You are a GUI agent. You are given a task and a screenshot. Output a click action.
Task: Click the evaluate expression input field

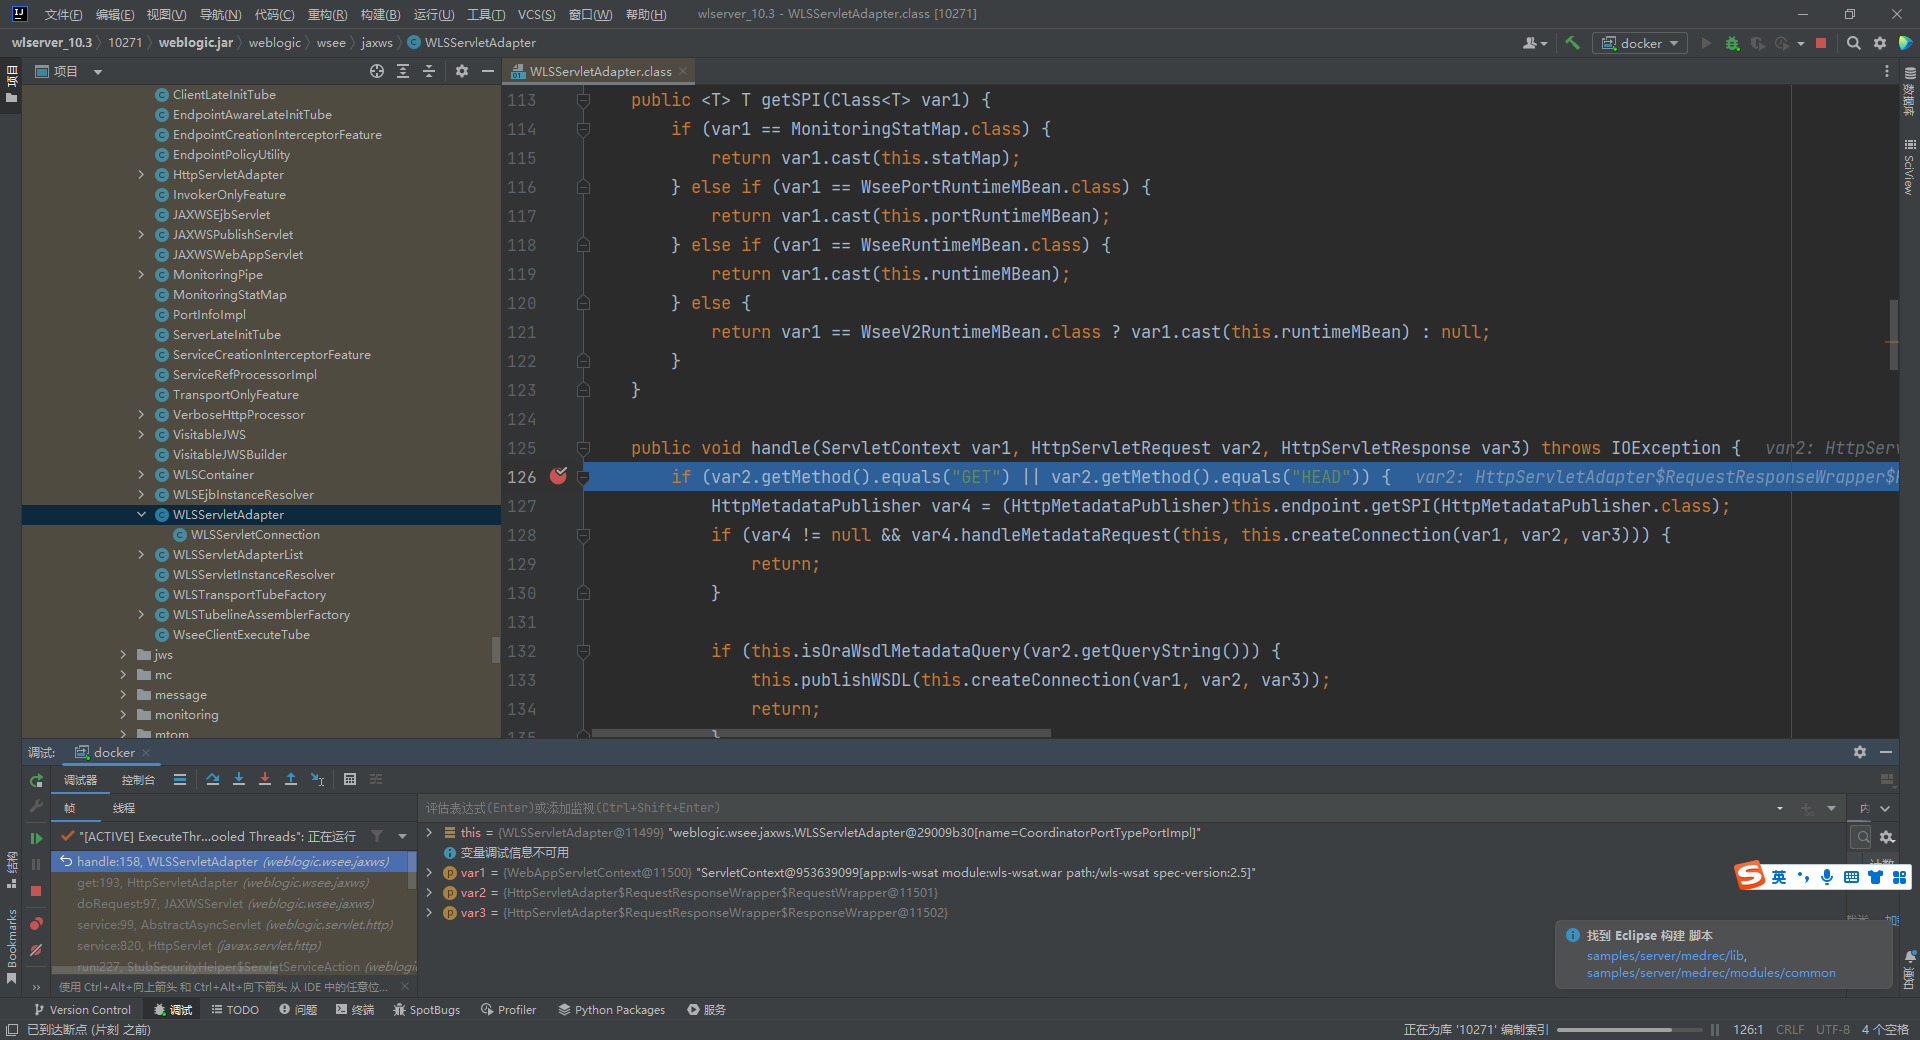[x=1096, y=808]
